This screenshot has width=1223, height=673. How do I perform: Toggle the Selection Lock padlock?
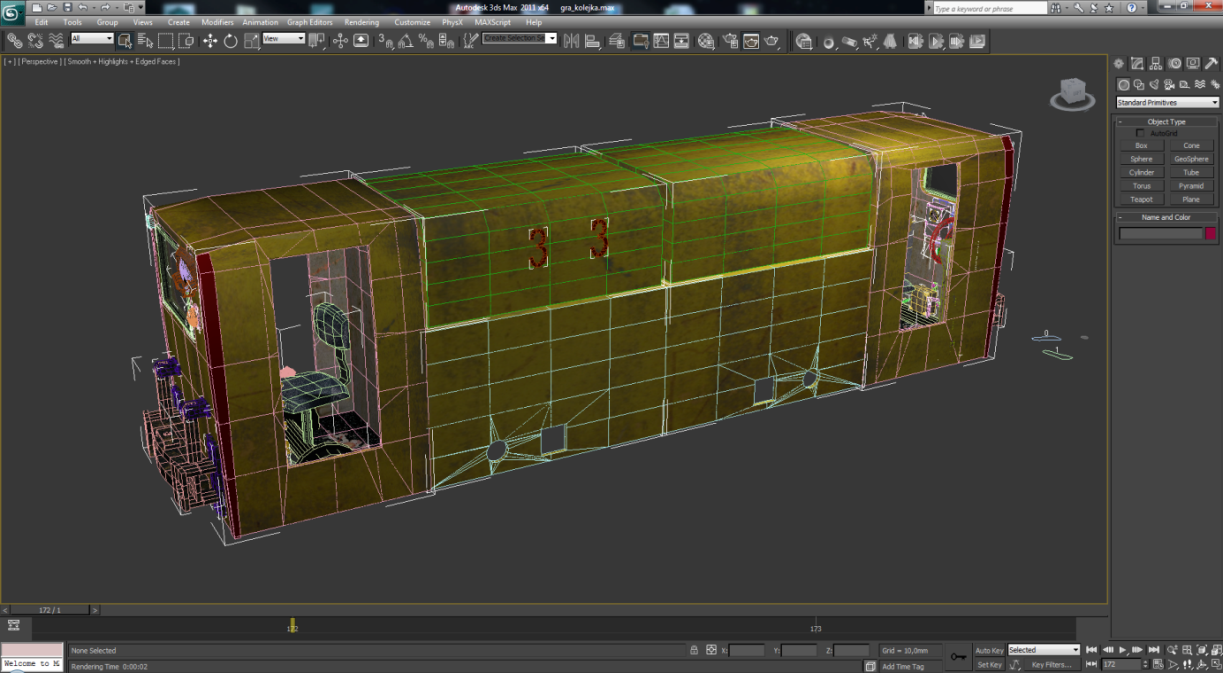click(x=694, y=650)
